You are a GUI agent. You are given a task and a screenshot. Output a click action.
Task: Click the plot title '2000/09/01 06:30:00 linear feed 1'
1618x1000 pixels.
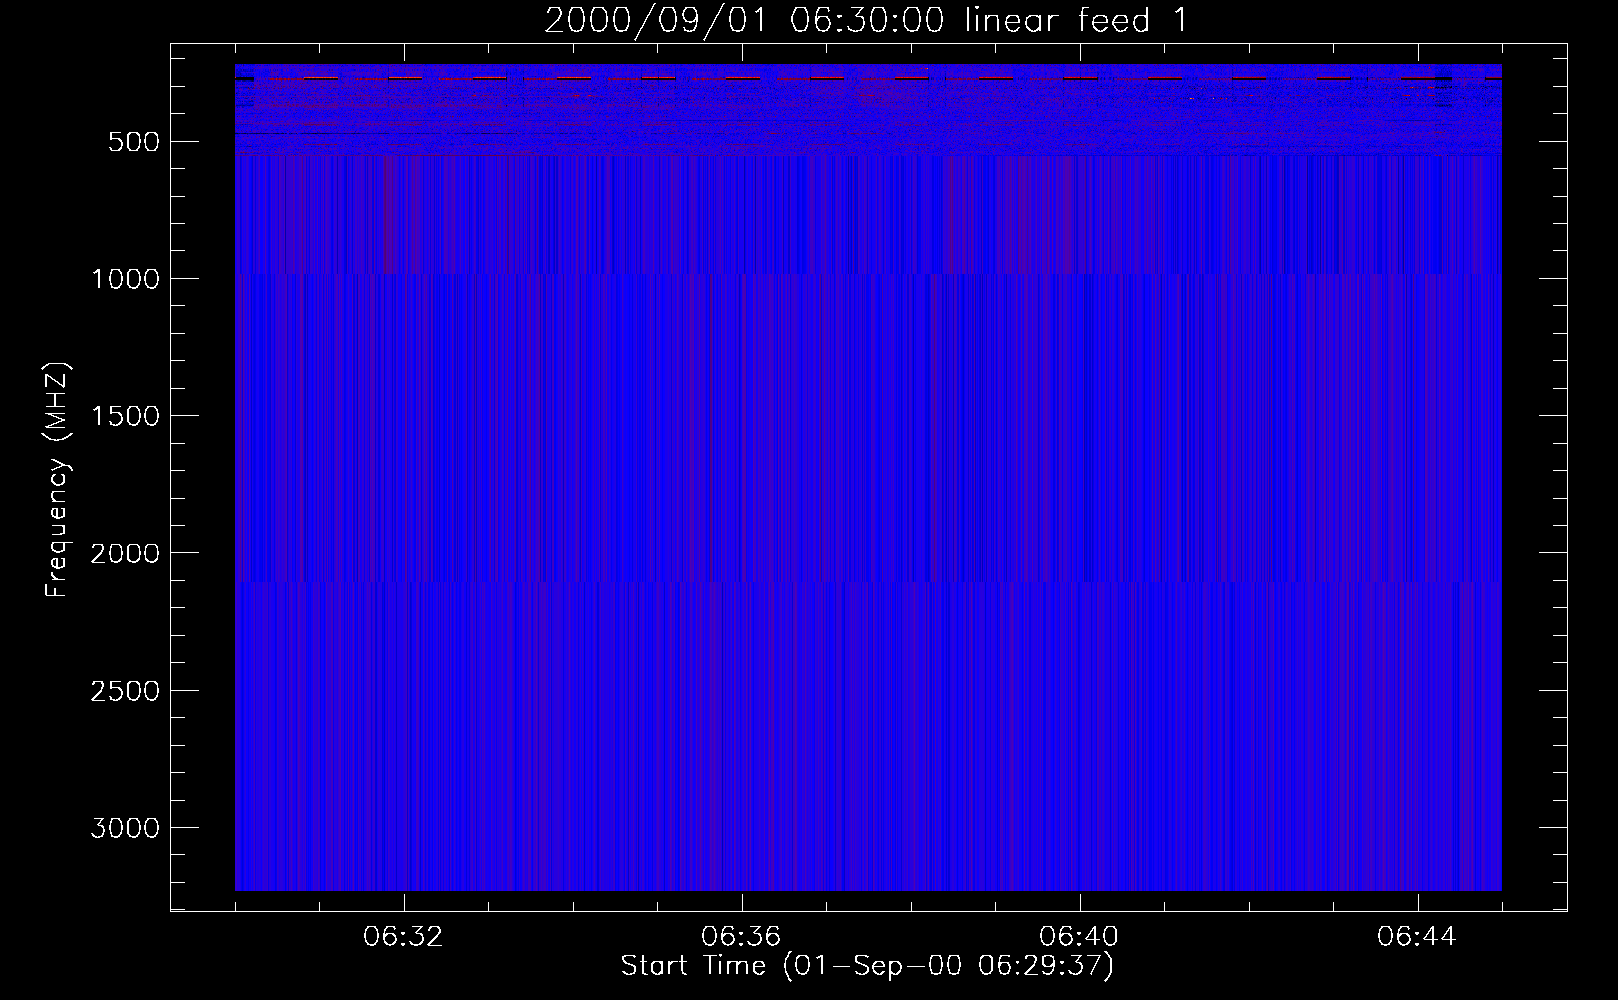[x=866, y=20]
